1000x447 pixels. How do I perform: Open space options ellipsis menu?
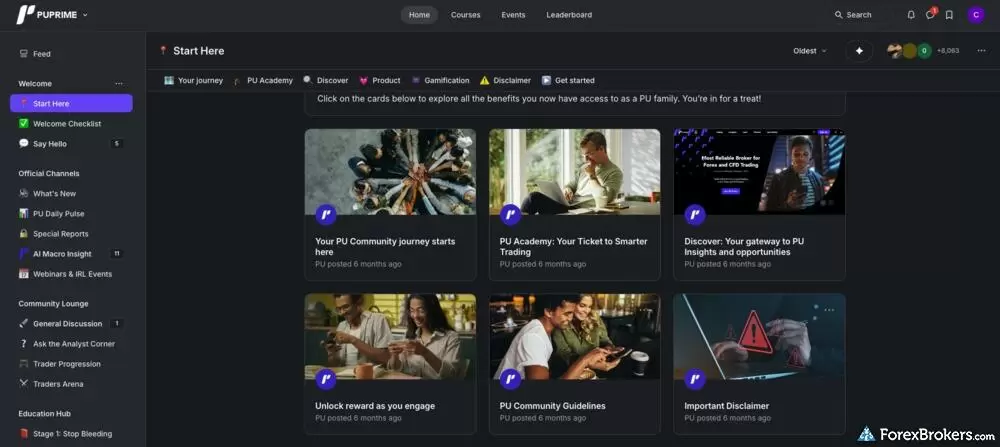pyautogui.click(x=981, y=51)
